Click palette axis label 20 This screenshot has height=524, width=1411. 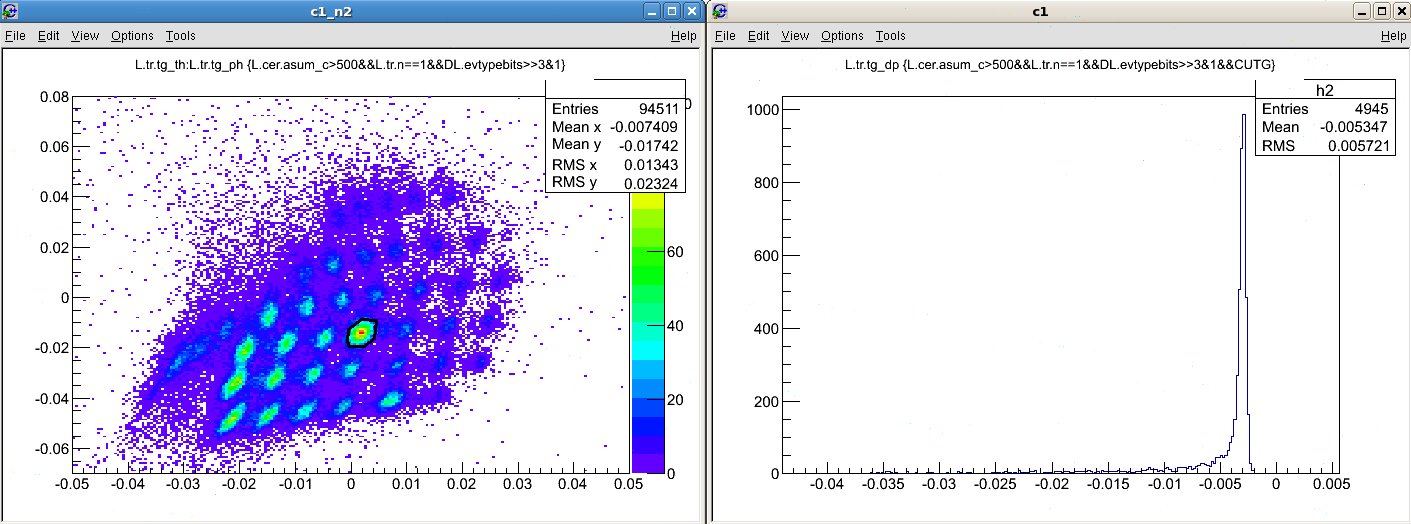tap(675, 400)
